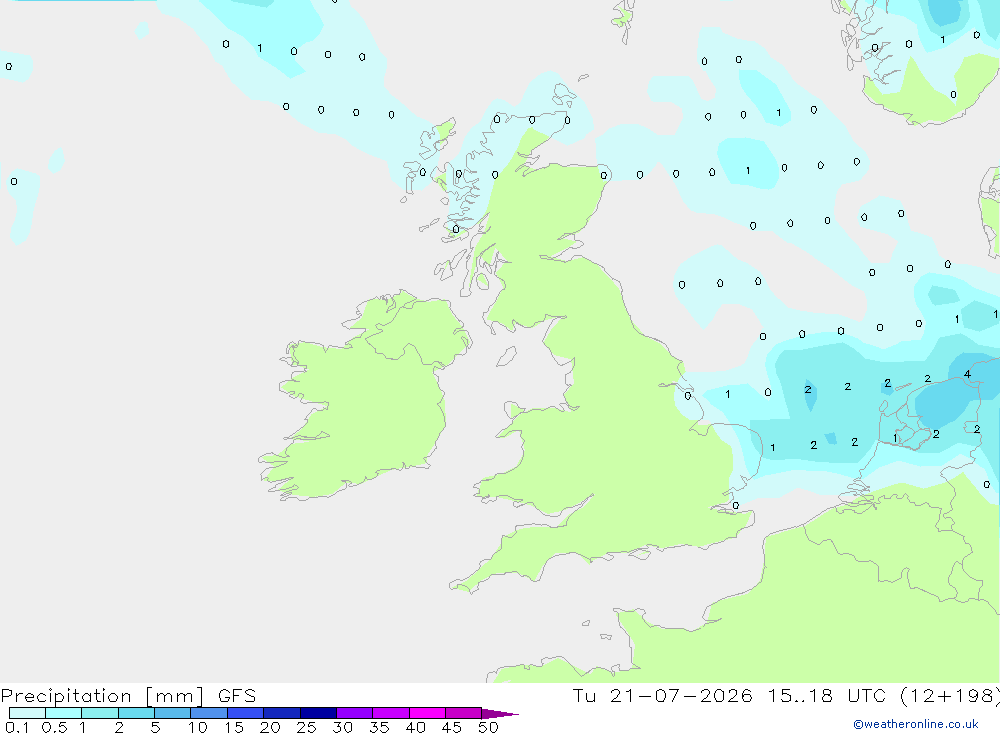Click the "(12+198)" forecast run label
The height and width of the screenshot is (733, 1000).
point(950,696)
